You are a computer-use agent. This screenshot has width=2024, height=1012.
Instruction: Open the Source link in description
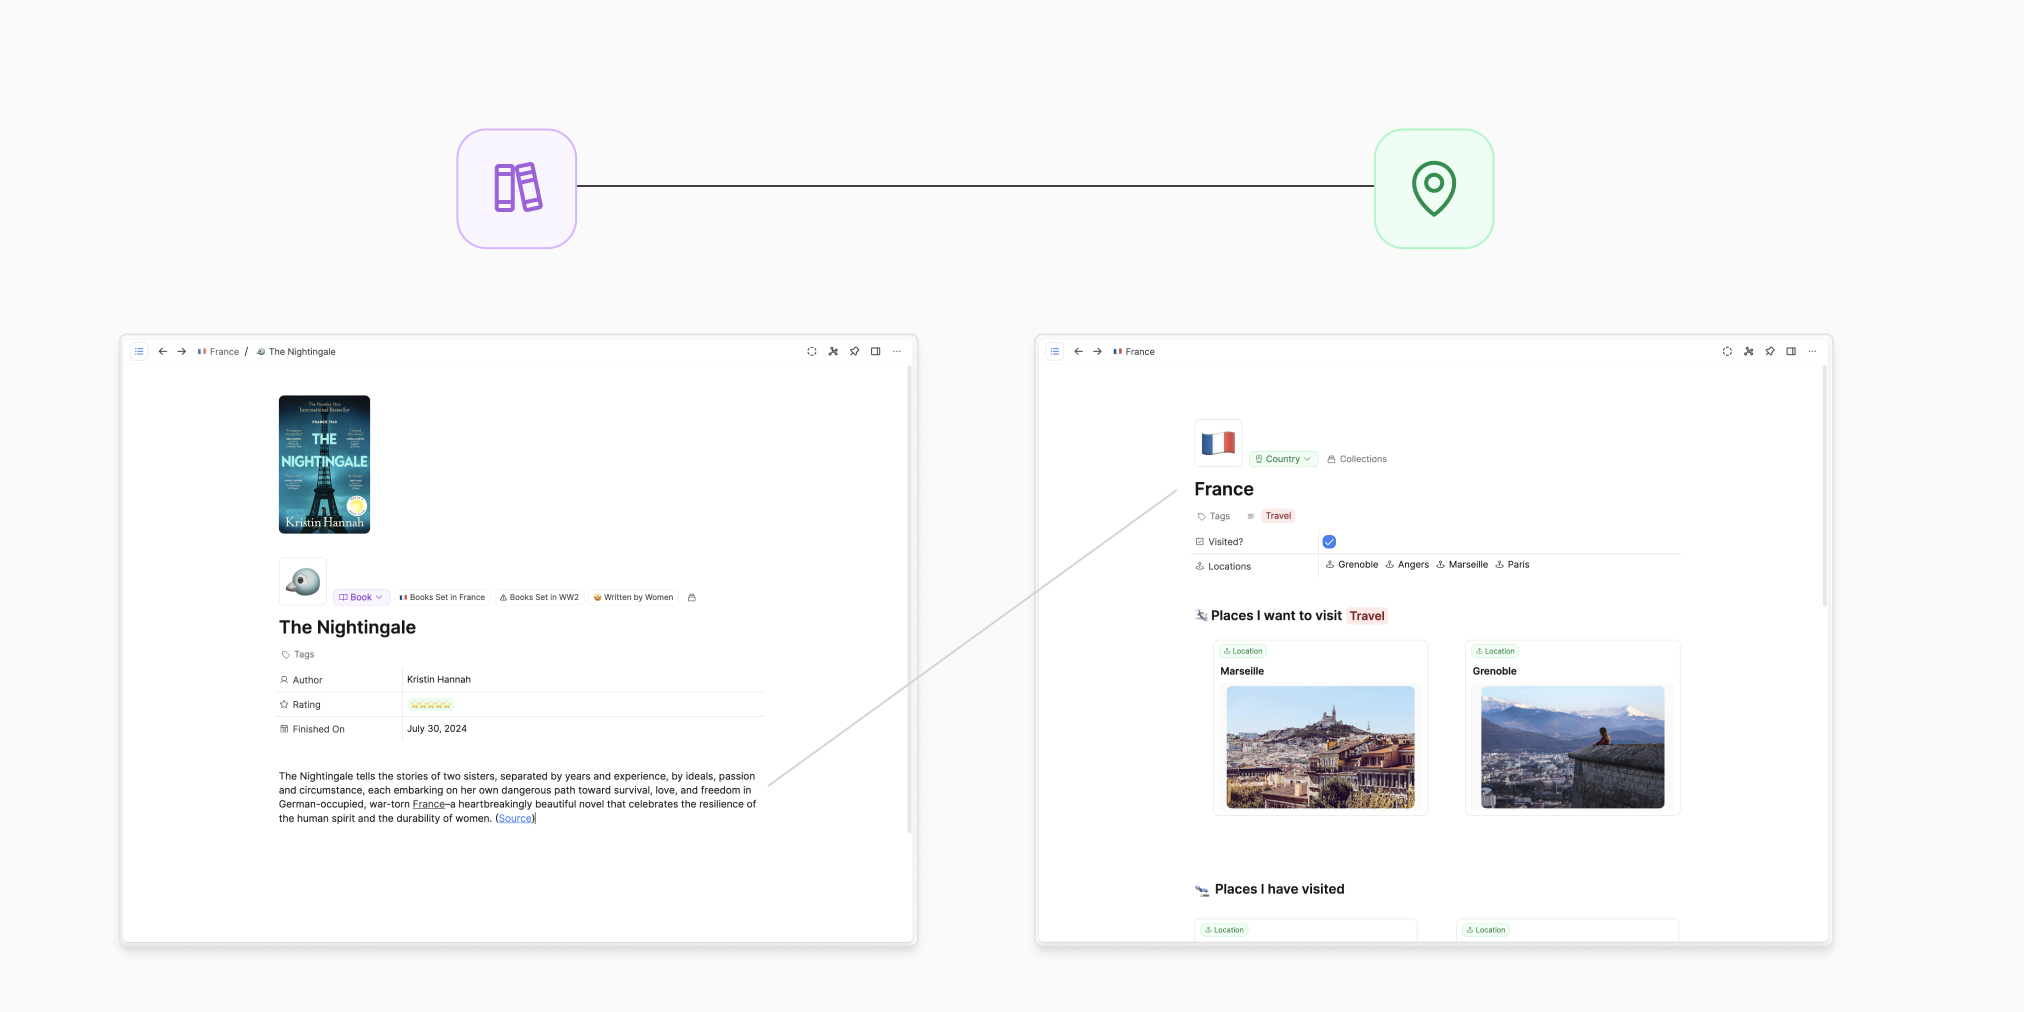(x=516, y=818)
